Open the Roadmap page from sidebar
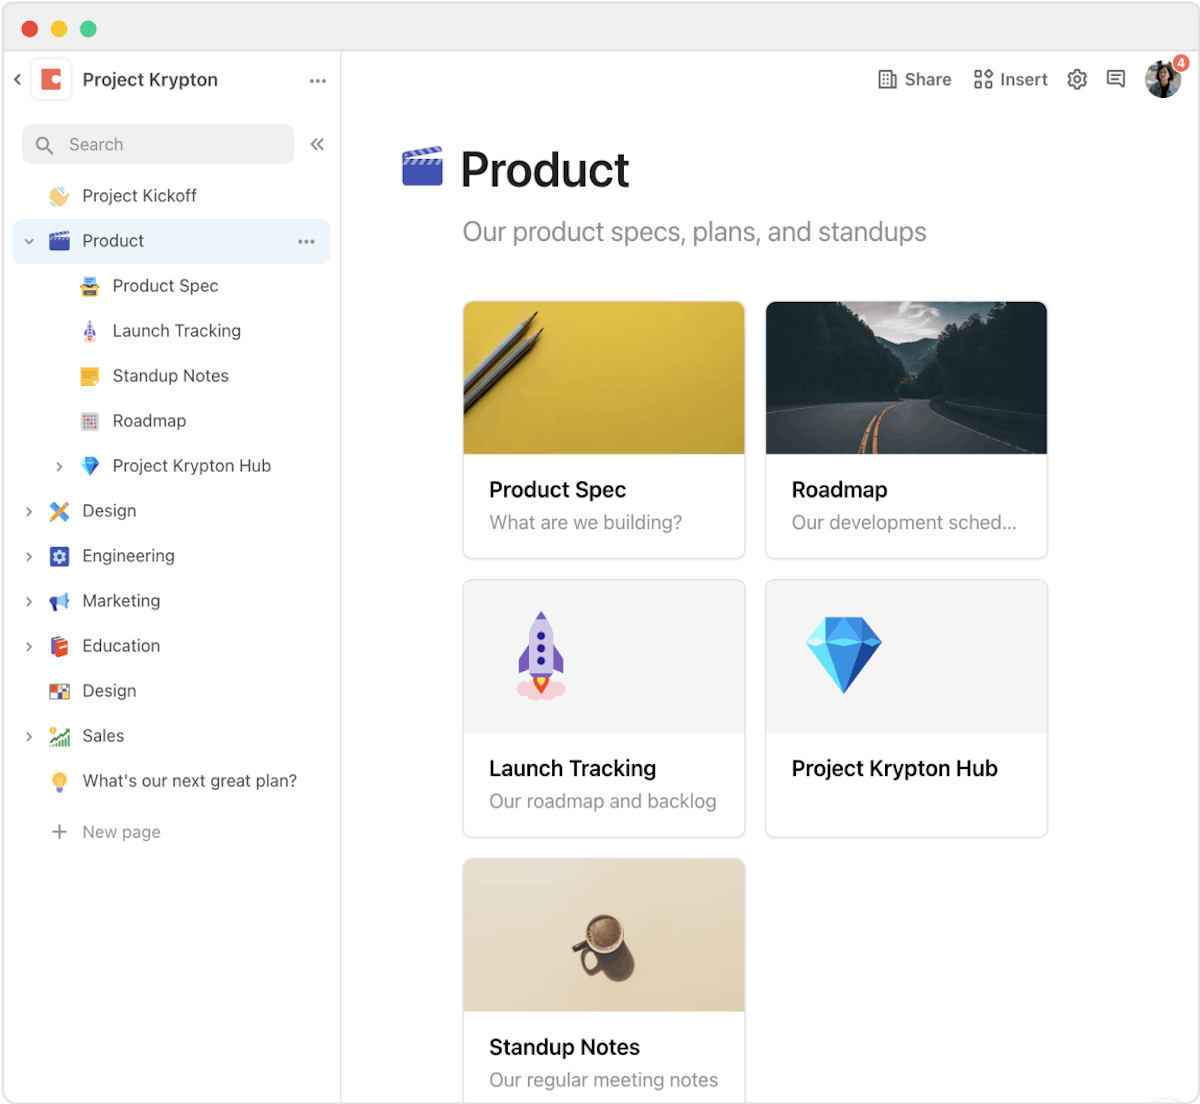 [149, 420]
